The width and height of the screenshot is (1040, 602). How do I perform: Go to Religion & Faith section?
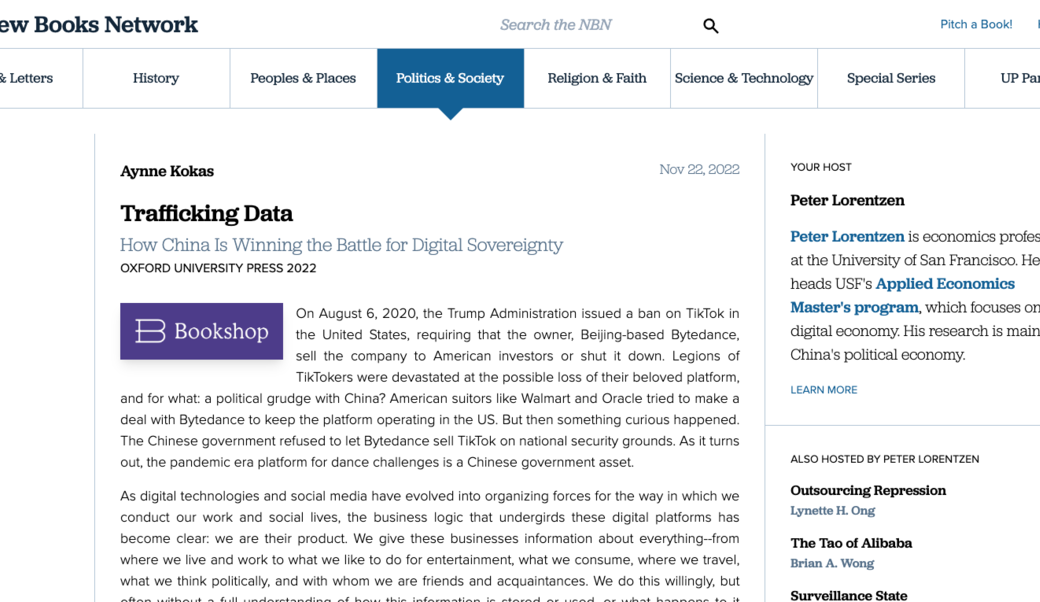597,78
